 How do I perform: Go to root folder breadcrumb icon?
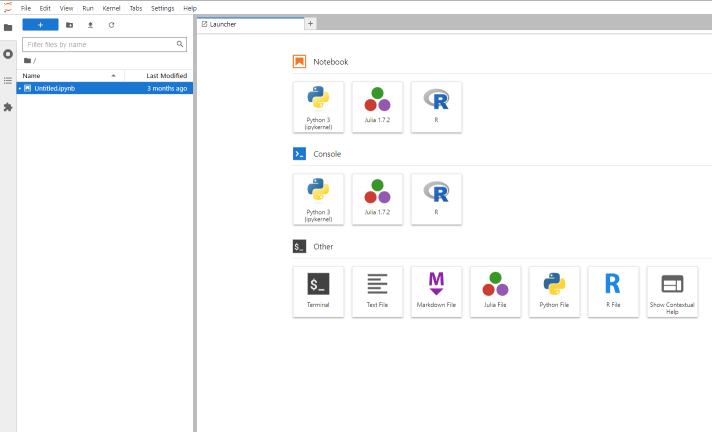(27, 60)
